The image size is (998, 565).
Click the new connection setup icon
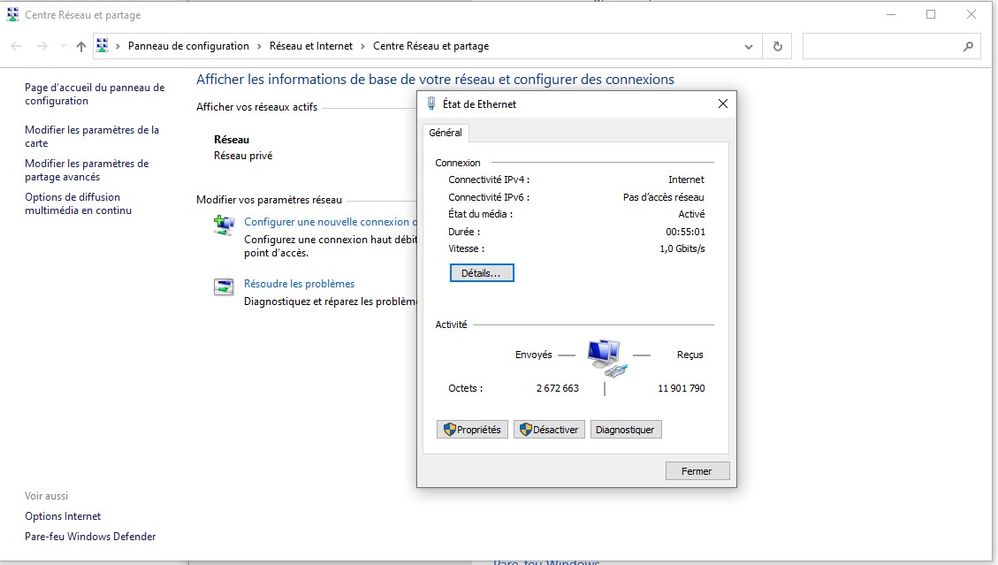224,227
